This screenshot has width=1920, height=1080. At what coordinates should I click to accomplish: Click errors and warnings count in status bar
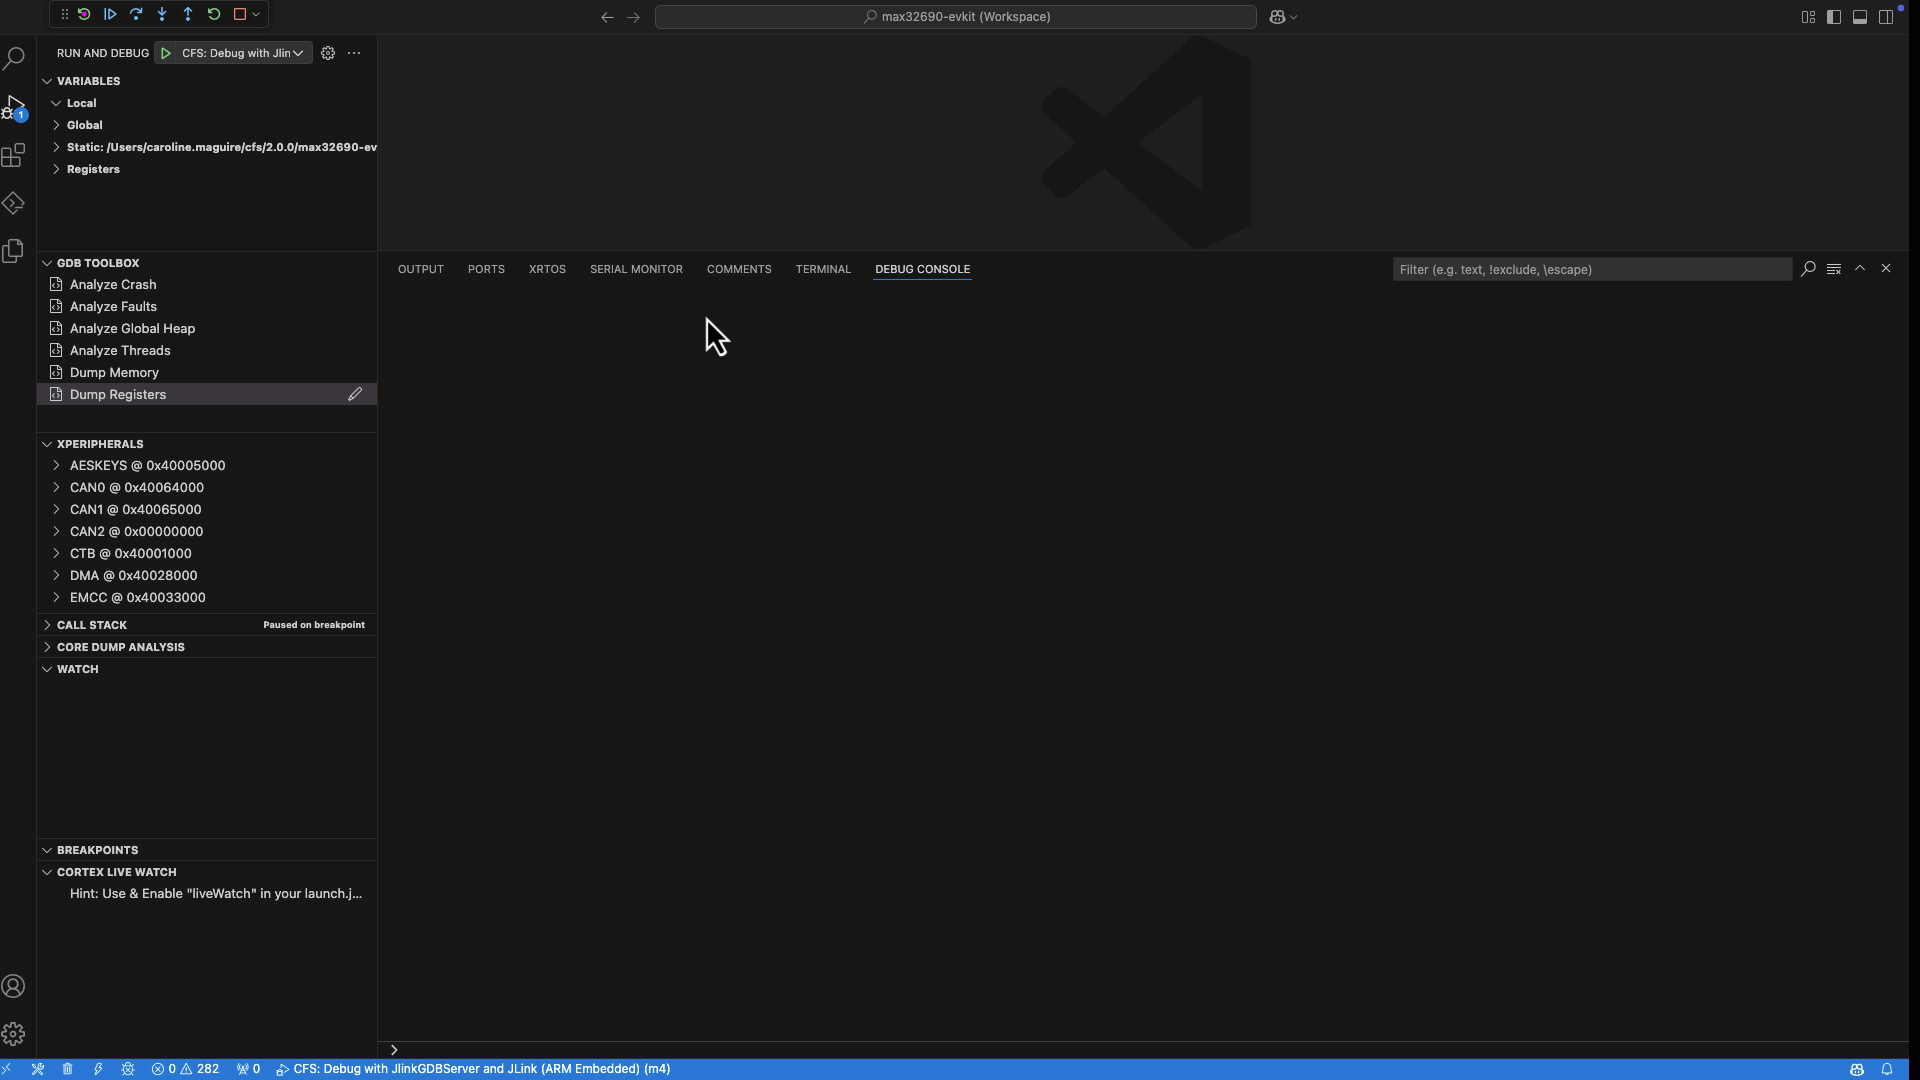tap(185, 1069)
